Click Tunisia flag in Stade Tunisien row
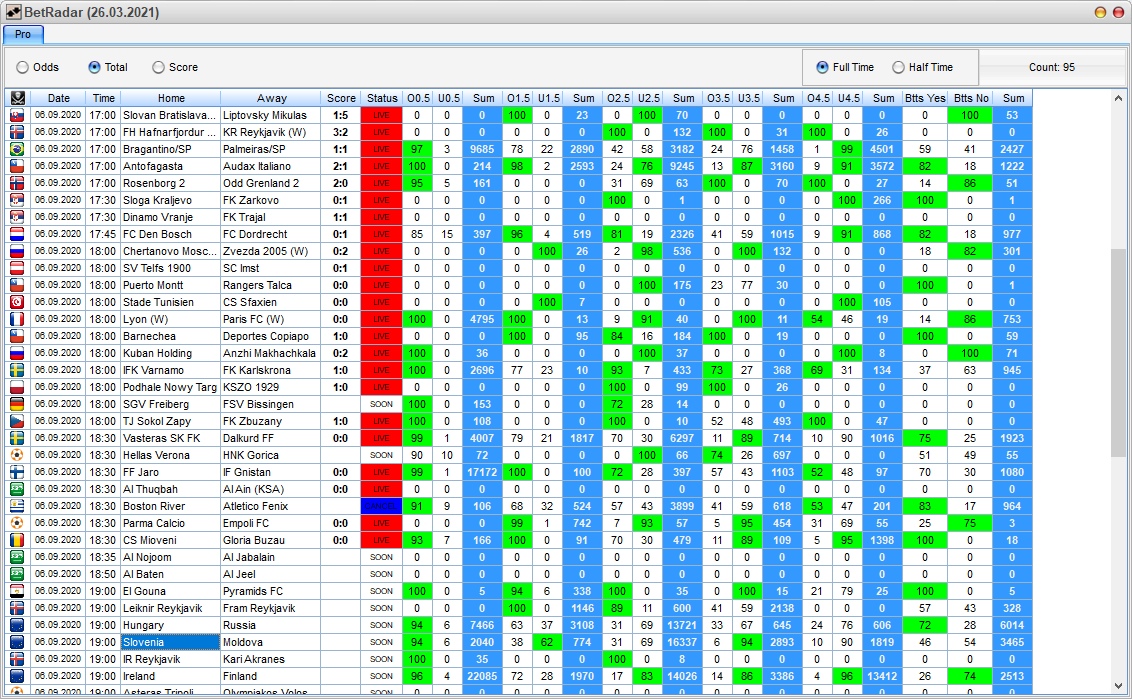Screen dimensions: 1132x699 [17, 302]
